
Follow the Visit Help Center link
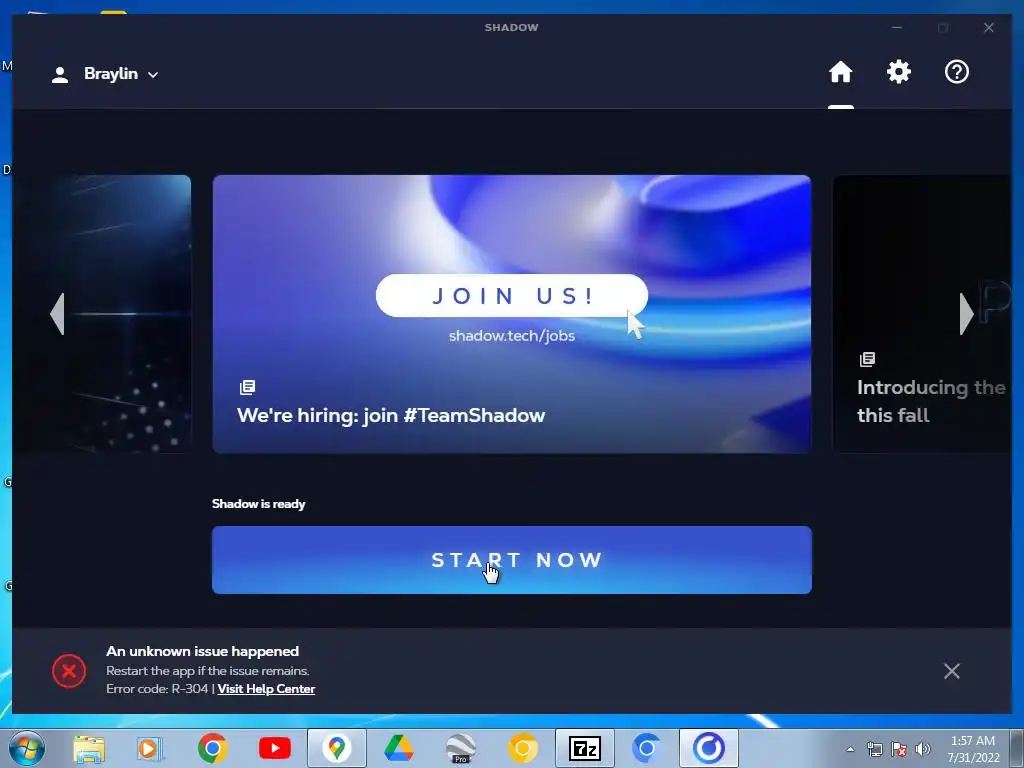266,689
